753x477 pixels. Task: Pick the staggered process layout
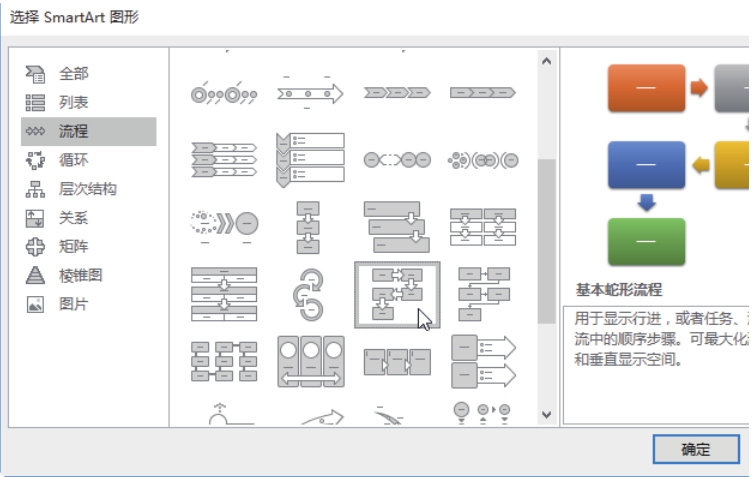point(397,227)
